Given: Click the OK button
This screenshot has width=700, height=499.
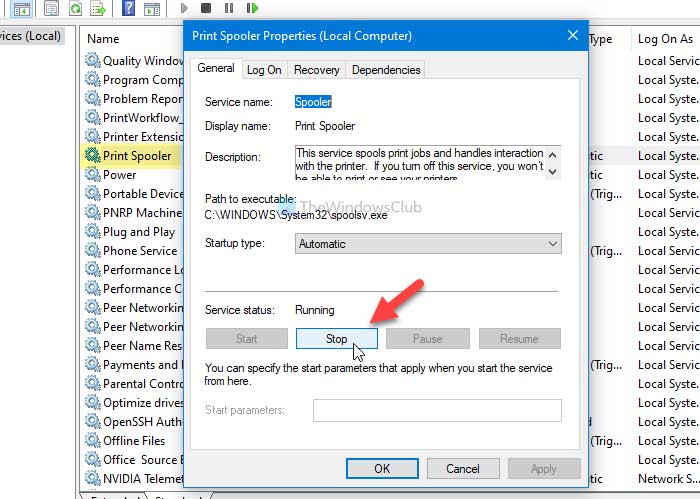Looking at the screenshot, I should [x=382, y=469].
